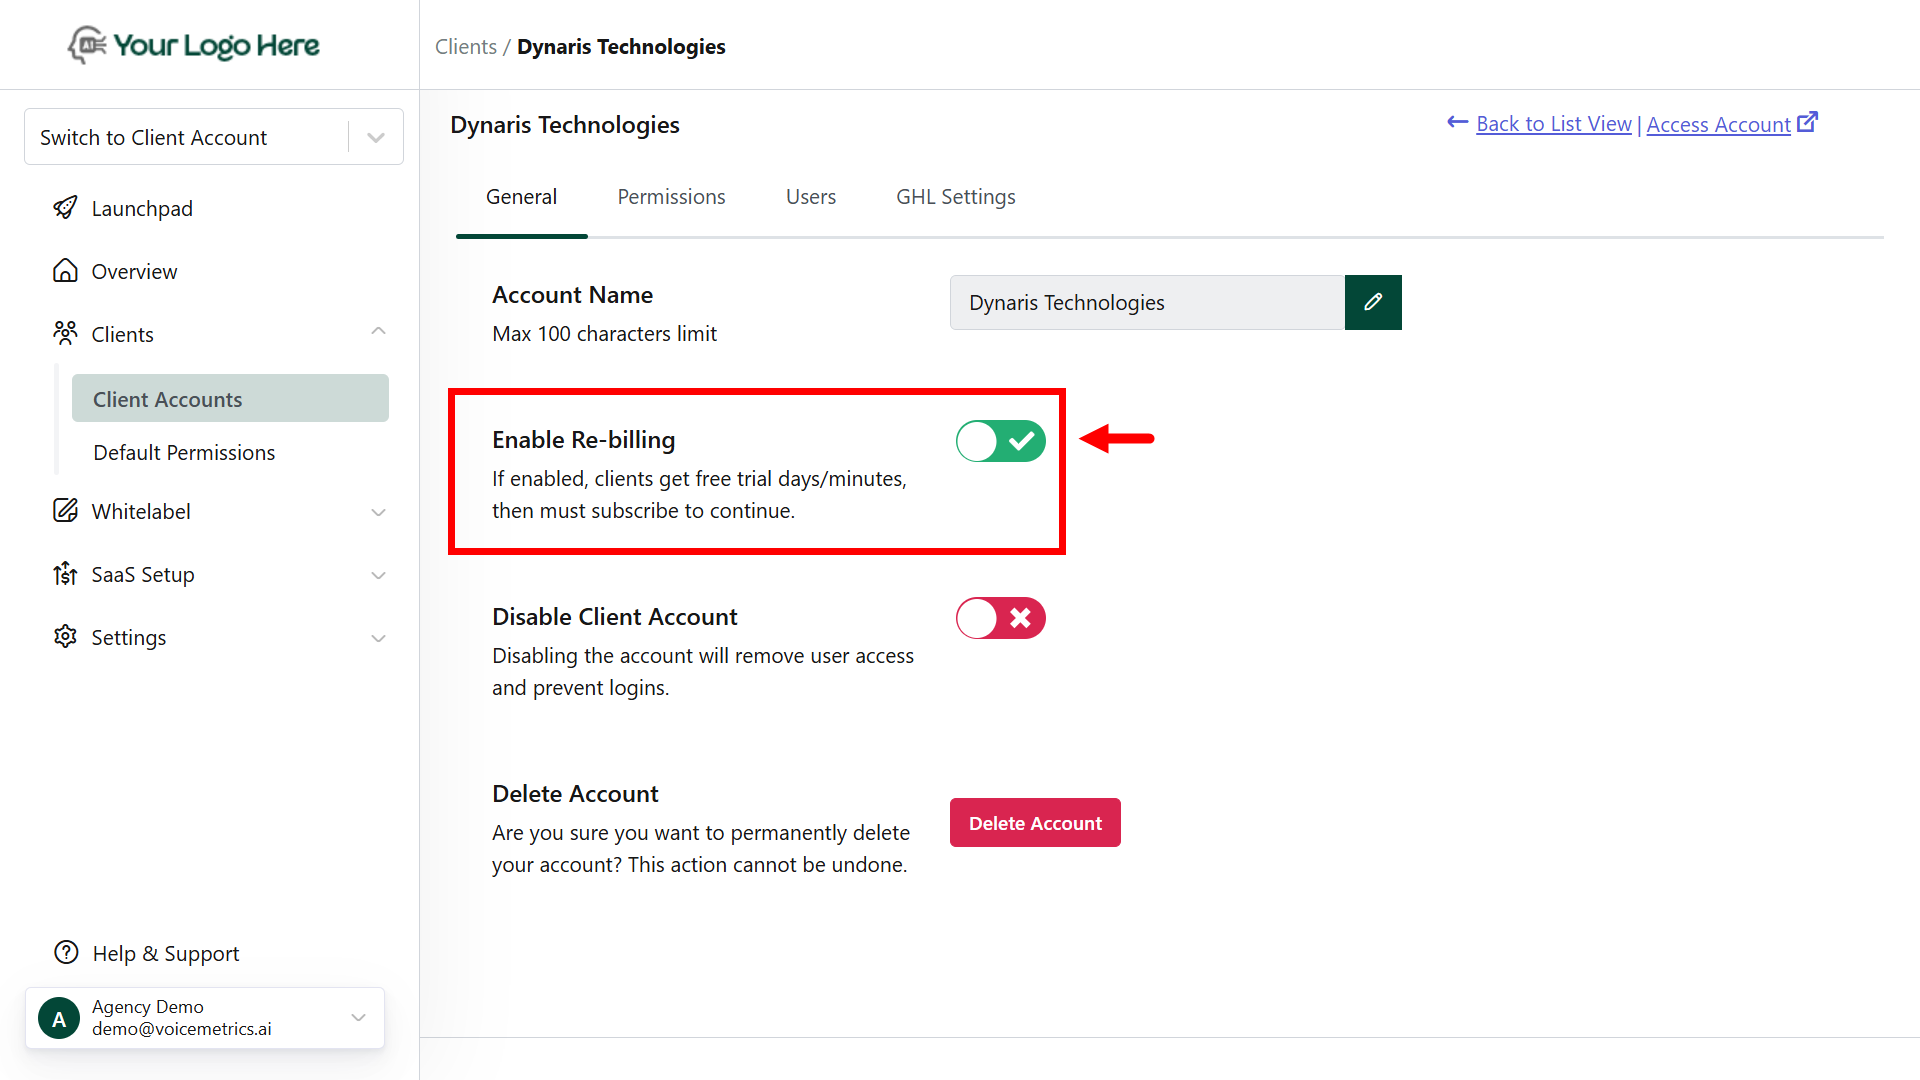Click the SaaS Setup sliders icon
This screenshot has height=1080, width=1920.
[x=65, y=574]
